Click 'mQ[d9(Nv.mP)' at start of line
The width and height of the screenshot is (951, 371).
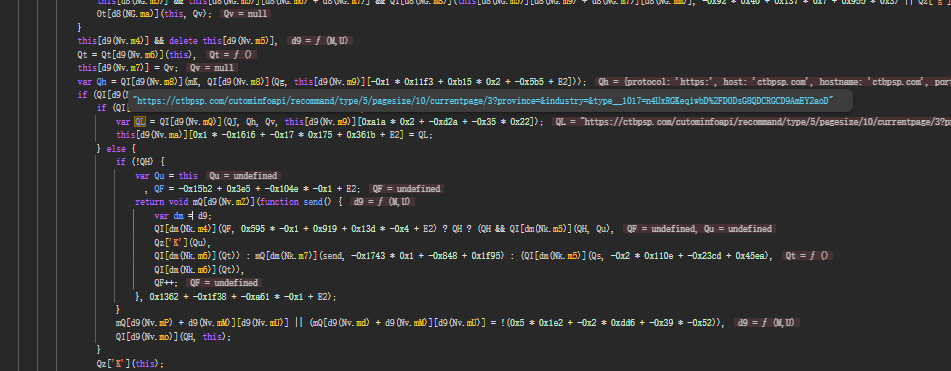point(146,323)
